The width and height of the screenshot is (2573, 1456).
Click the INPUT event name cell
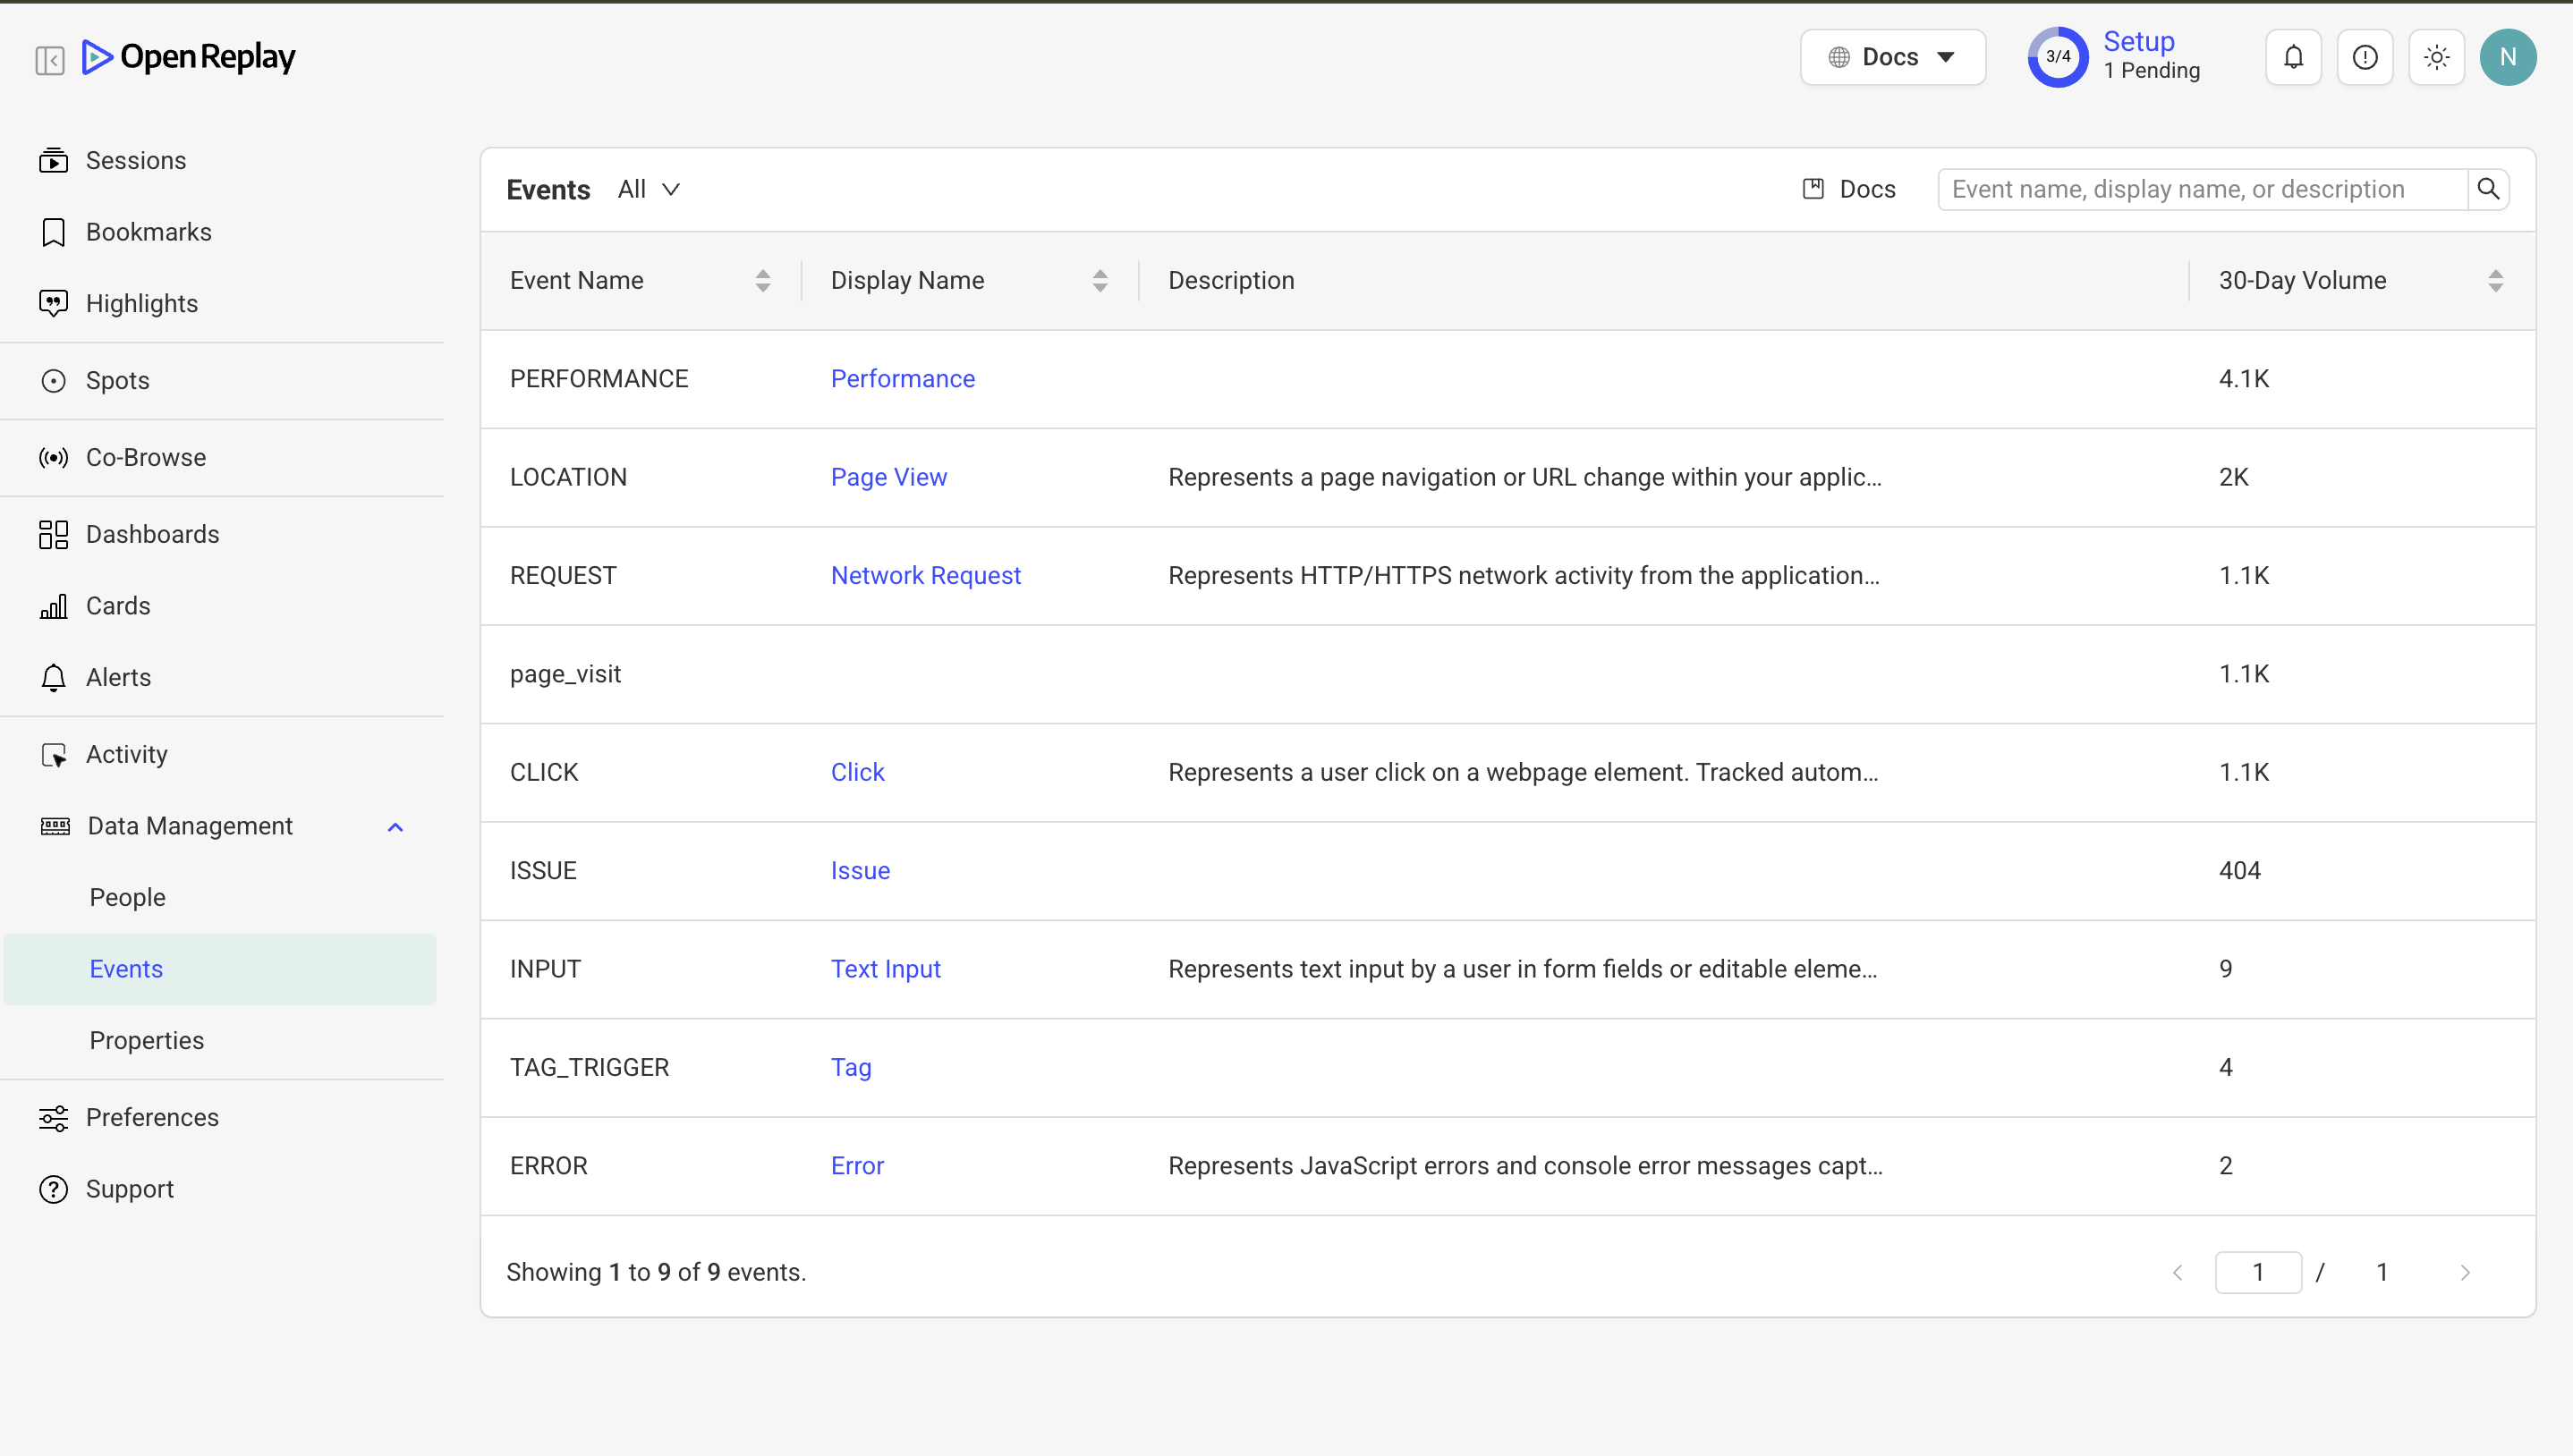click(545, 969)
